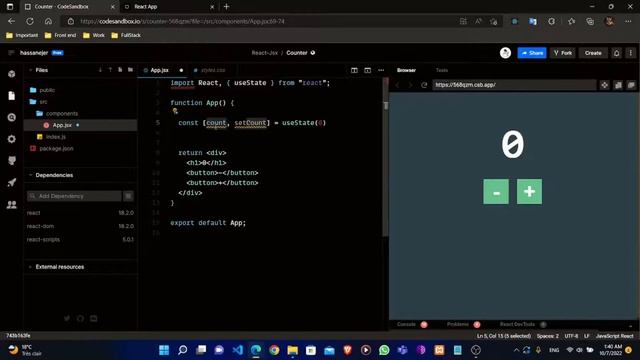Open the Deployment rocket icon
640x360 pixels.
click(x=11, y=182)
